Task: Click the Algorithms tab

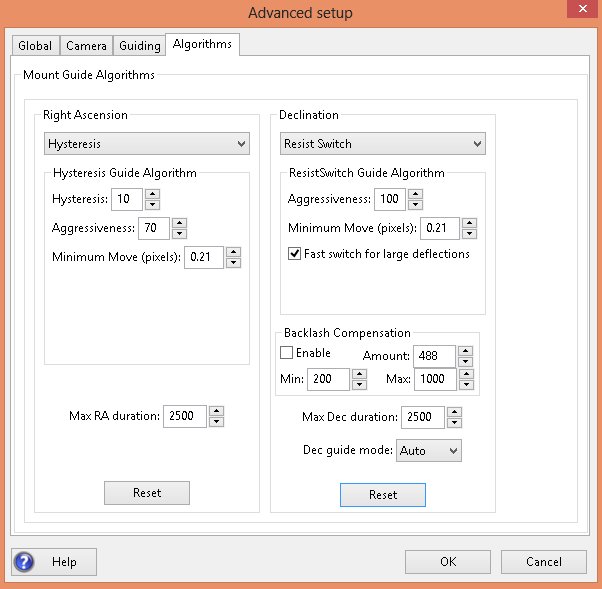Action: pos(202,45)
